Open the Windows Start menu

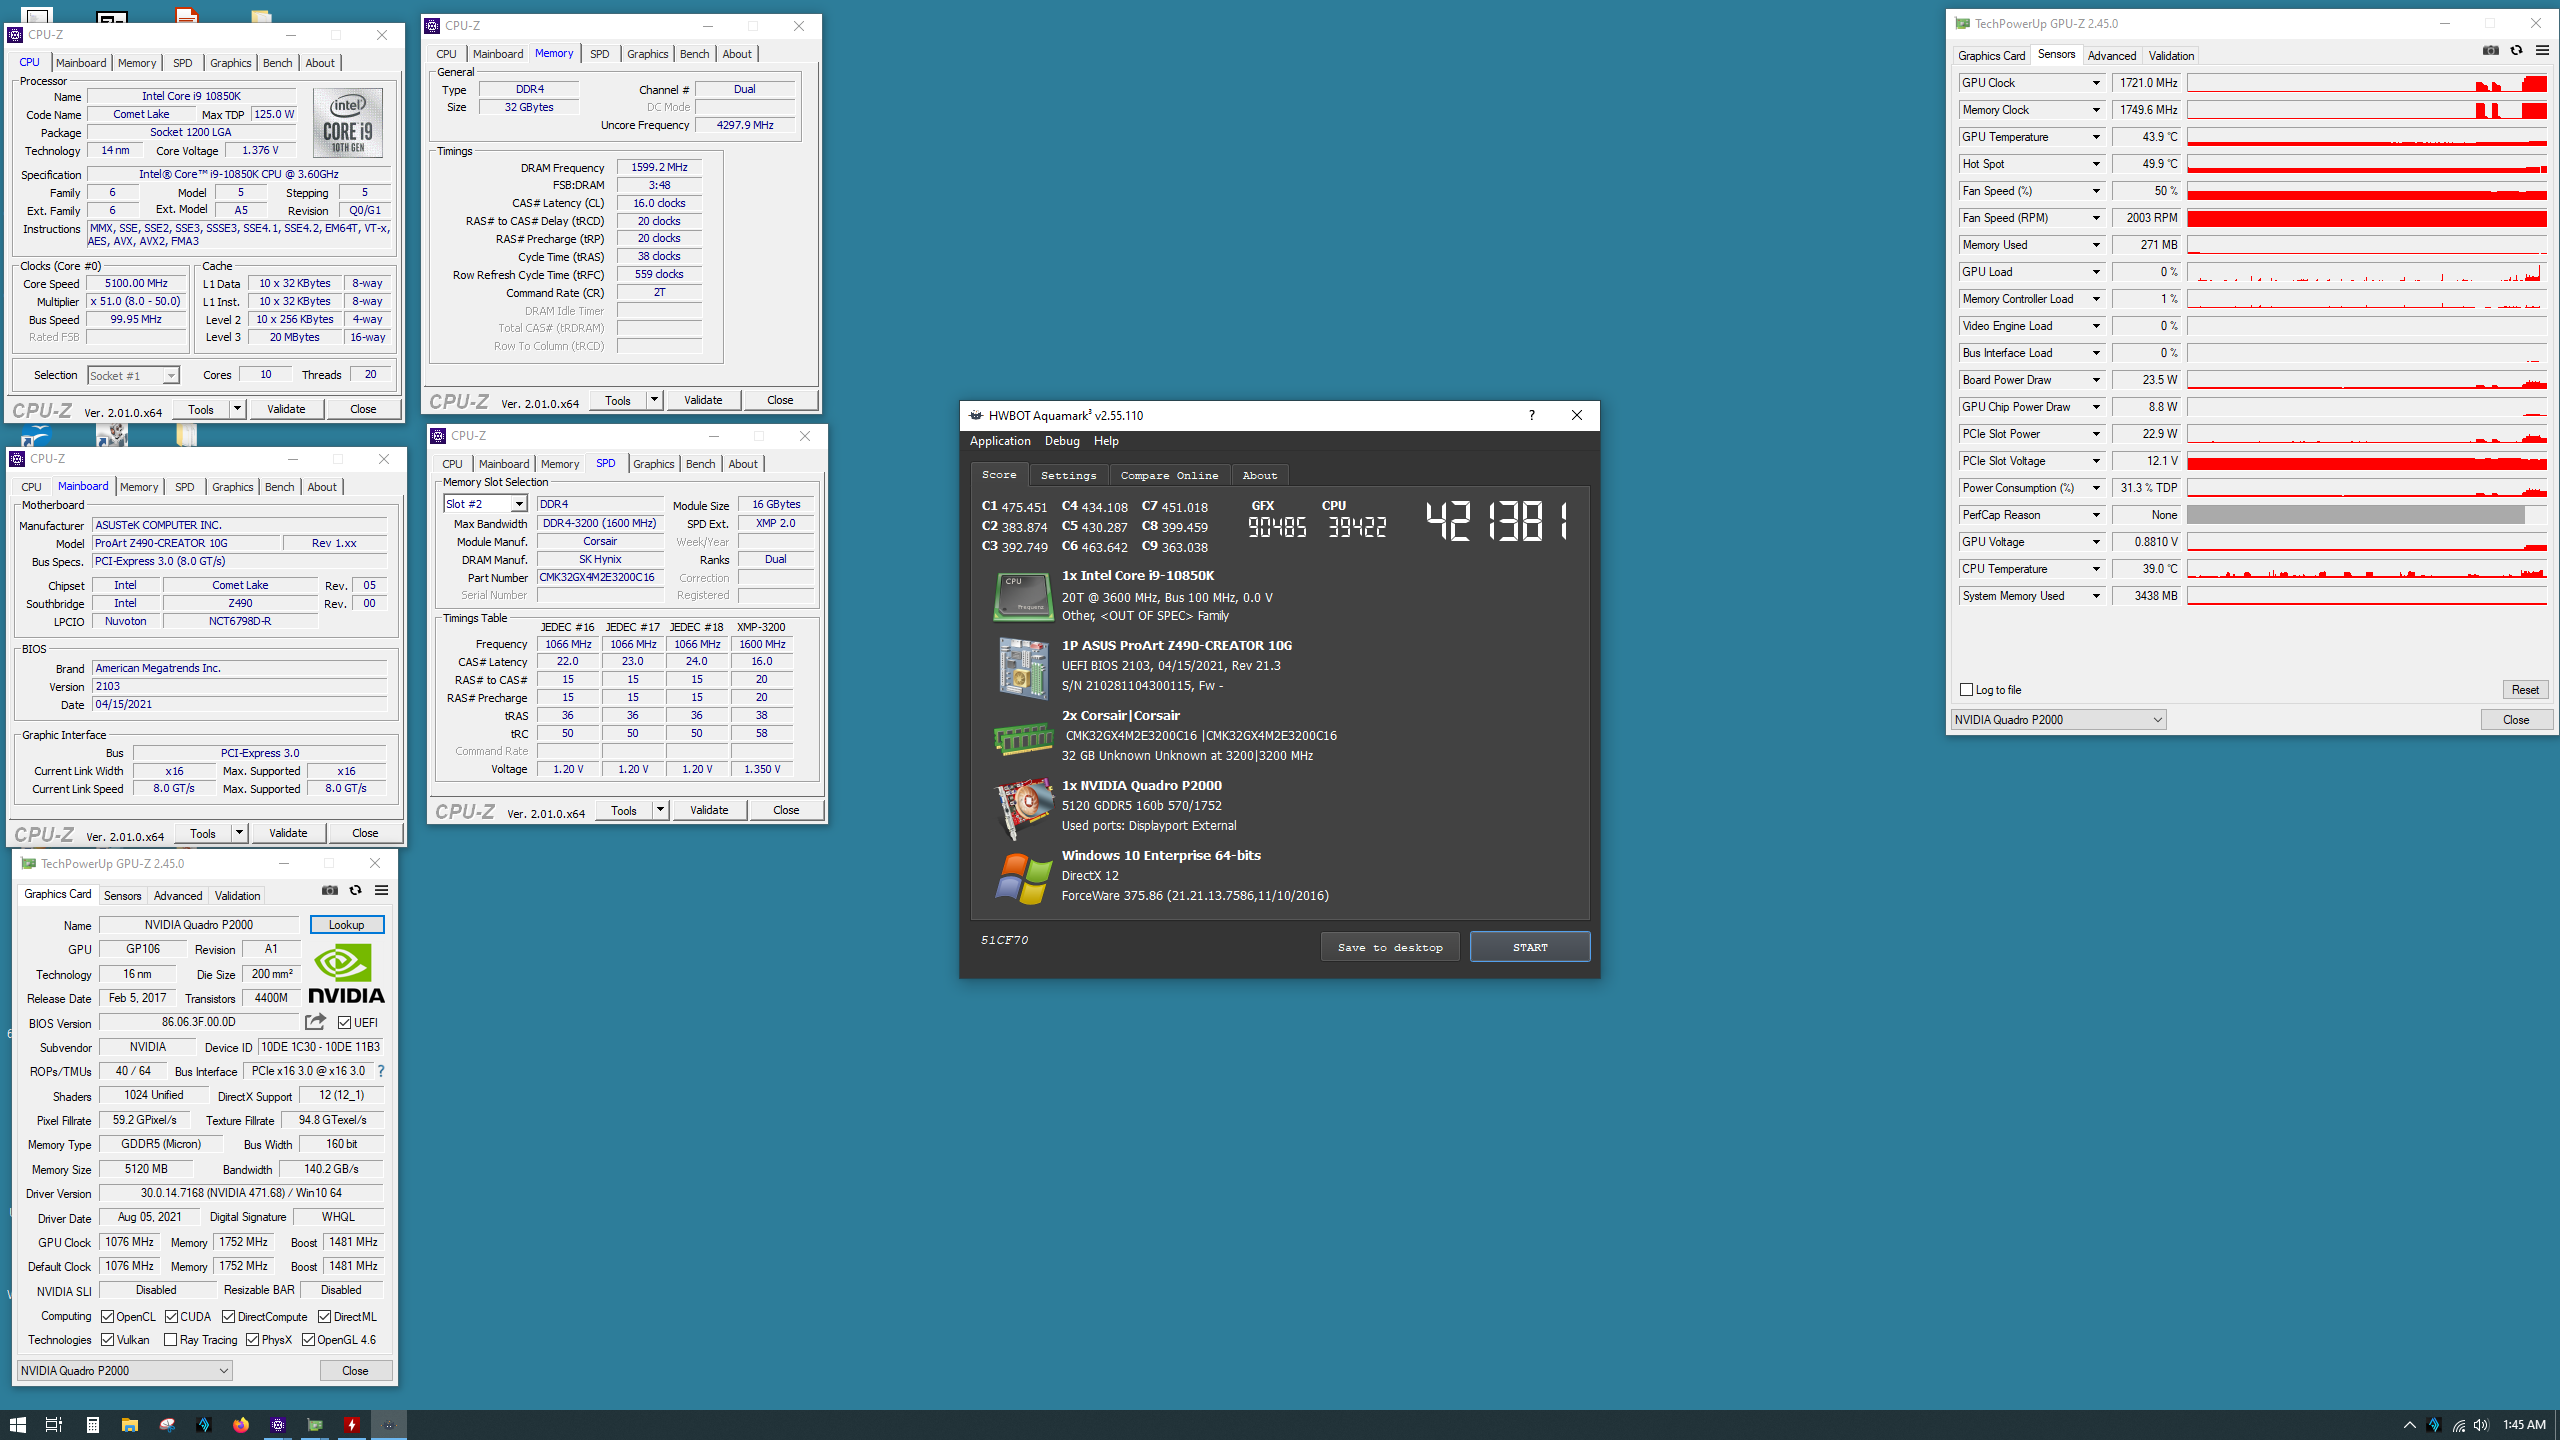[17, 1425]
